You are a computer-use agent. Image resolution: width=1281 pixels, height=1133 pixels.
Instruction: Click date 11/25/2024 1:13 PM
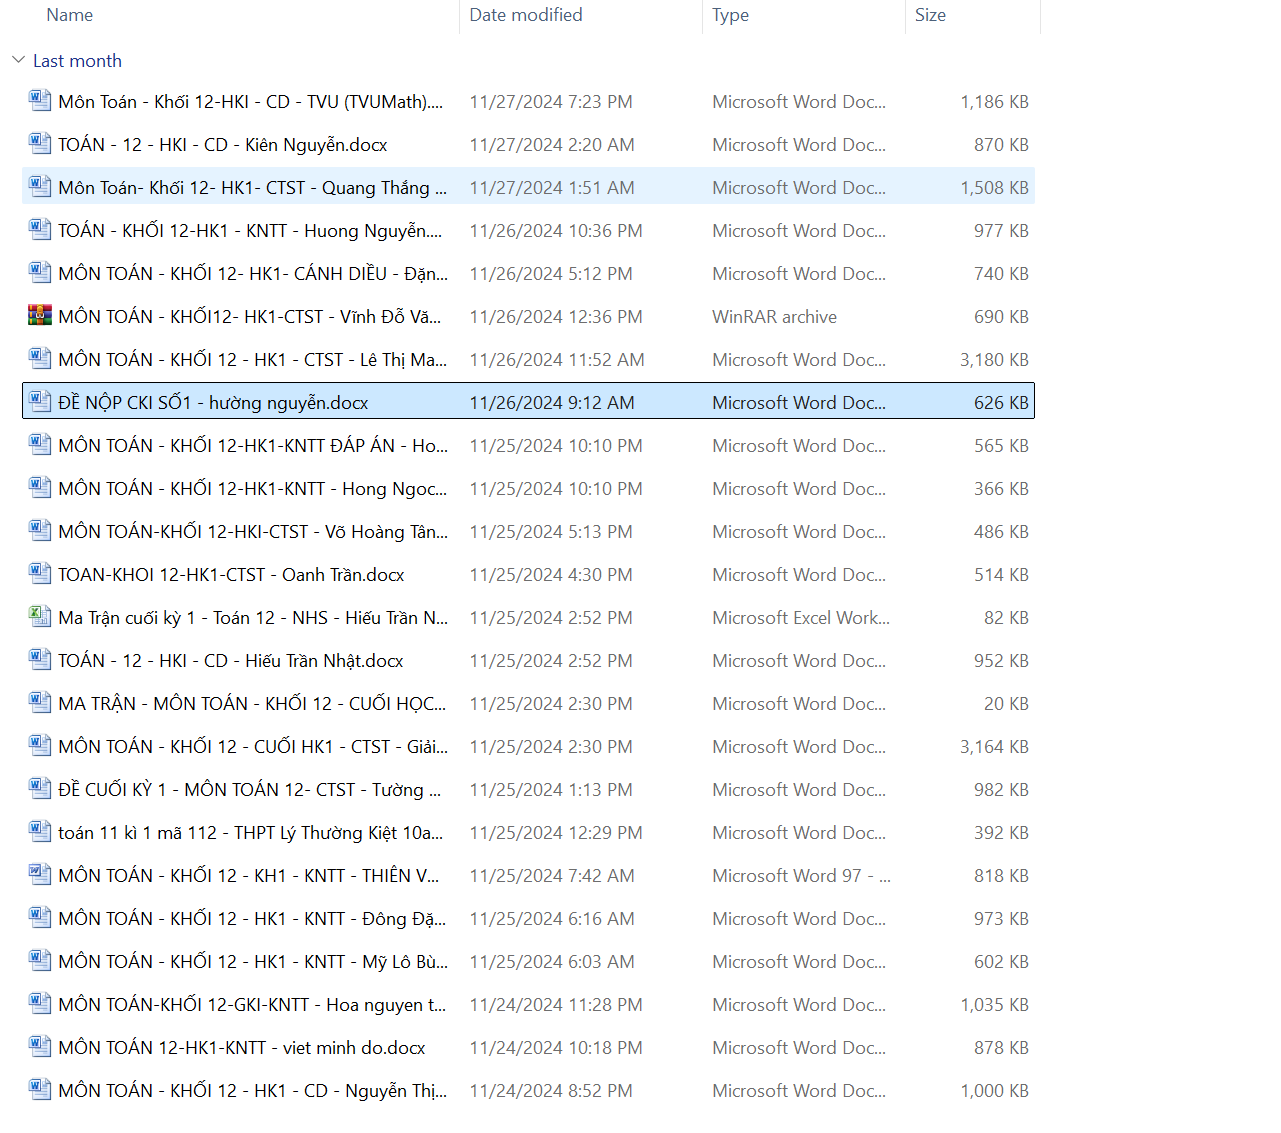(551, 790)
